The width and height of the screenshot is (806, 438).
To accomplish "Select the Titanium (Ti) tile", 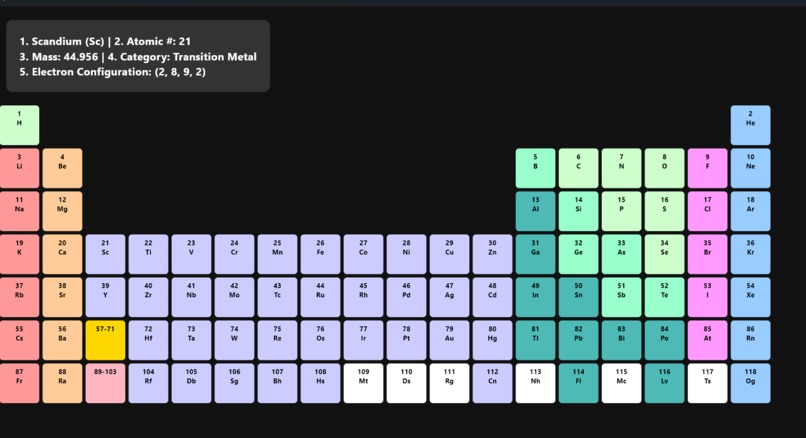I will (148, 254).
